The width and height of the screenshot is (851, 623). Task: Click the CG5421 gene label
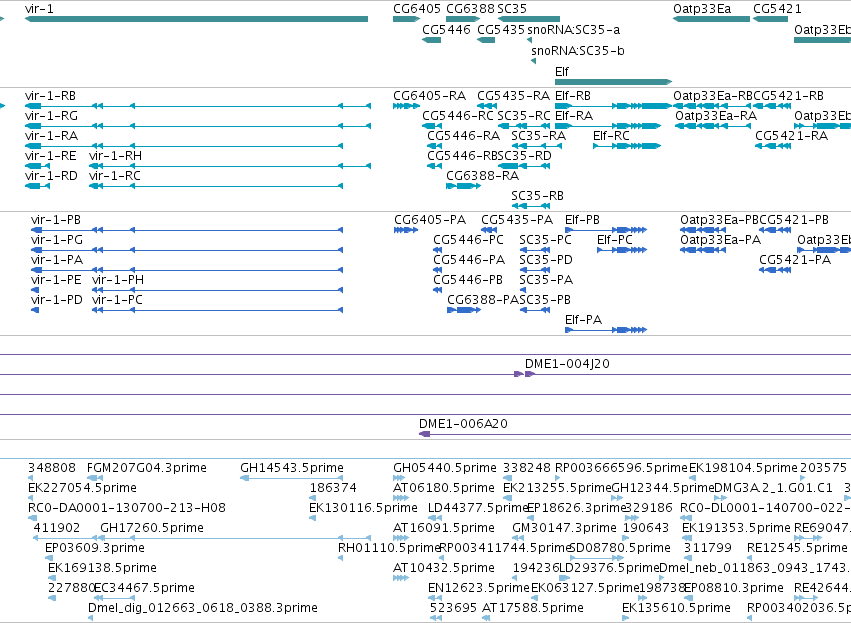coord(777,9)
